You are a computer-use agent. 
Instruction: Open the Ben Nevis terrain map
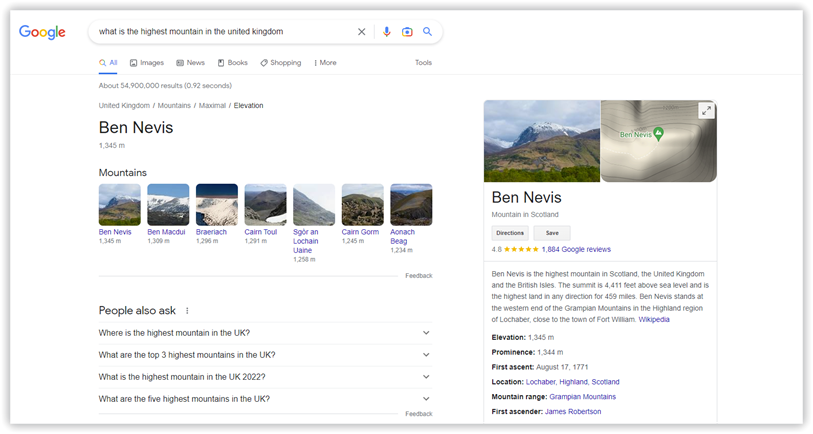click(659, 141)
